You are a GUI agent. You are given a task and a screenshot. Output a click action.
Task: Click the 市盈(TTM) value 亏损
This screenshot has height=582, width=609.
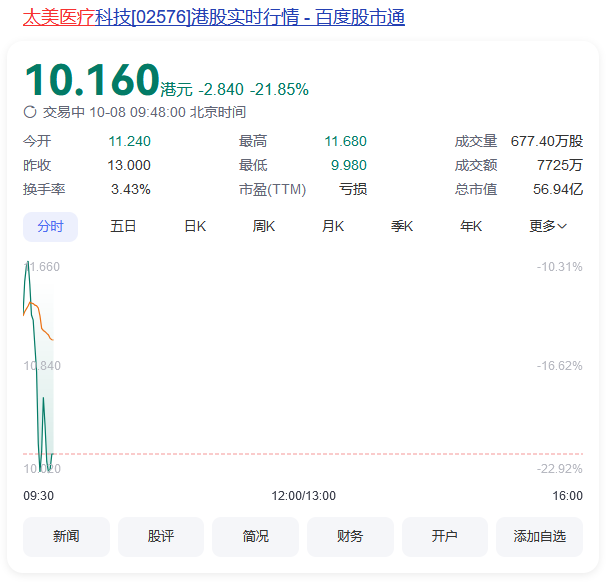353,190
